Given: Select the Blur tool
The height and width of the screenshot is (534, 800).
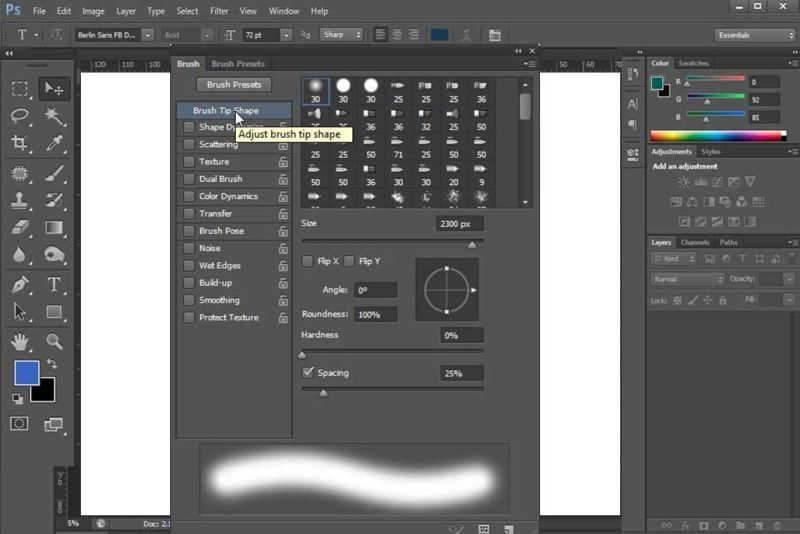Looking at the screenshot, I should tap(19, 254).
